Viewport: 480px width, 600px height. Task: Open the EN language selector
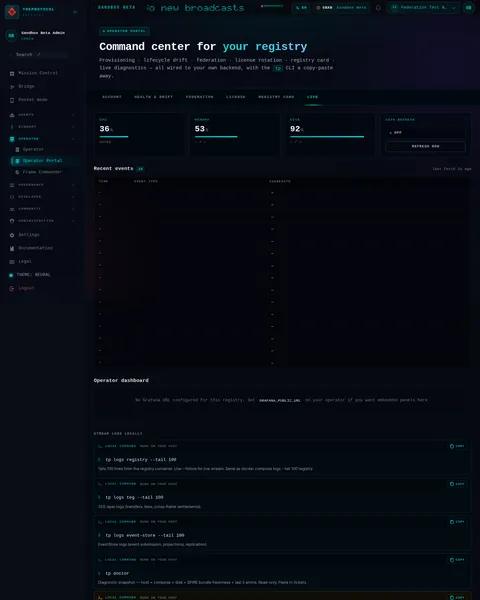tap(301, 8)
